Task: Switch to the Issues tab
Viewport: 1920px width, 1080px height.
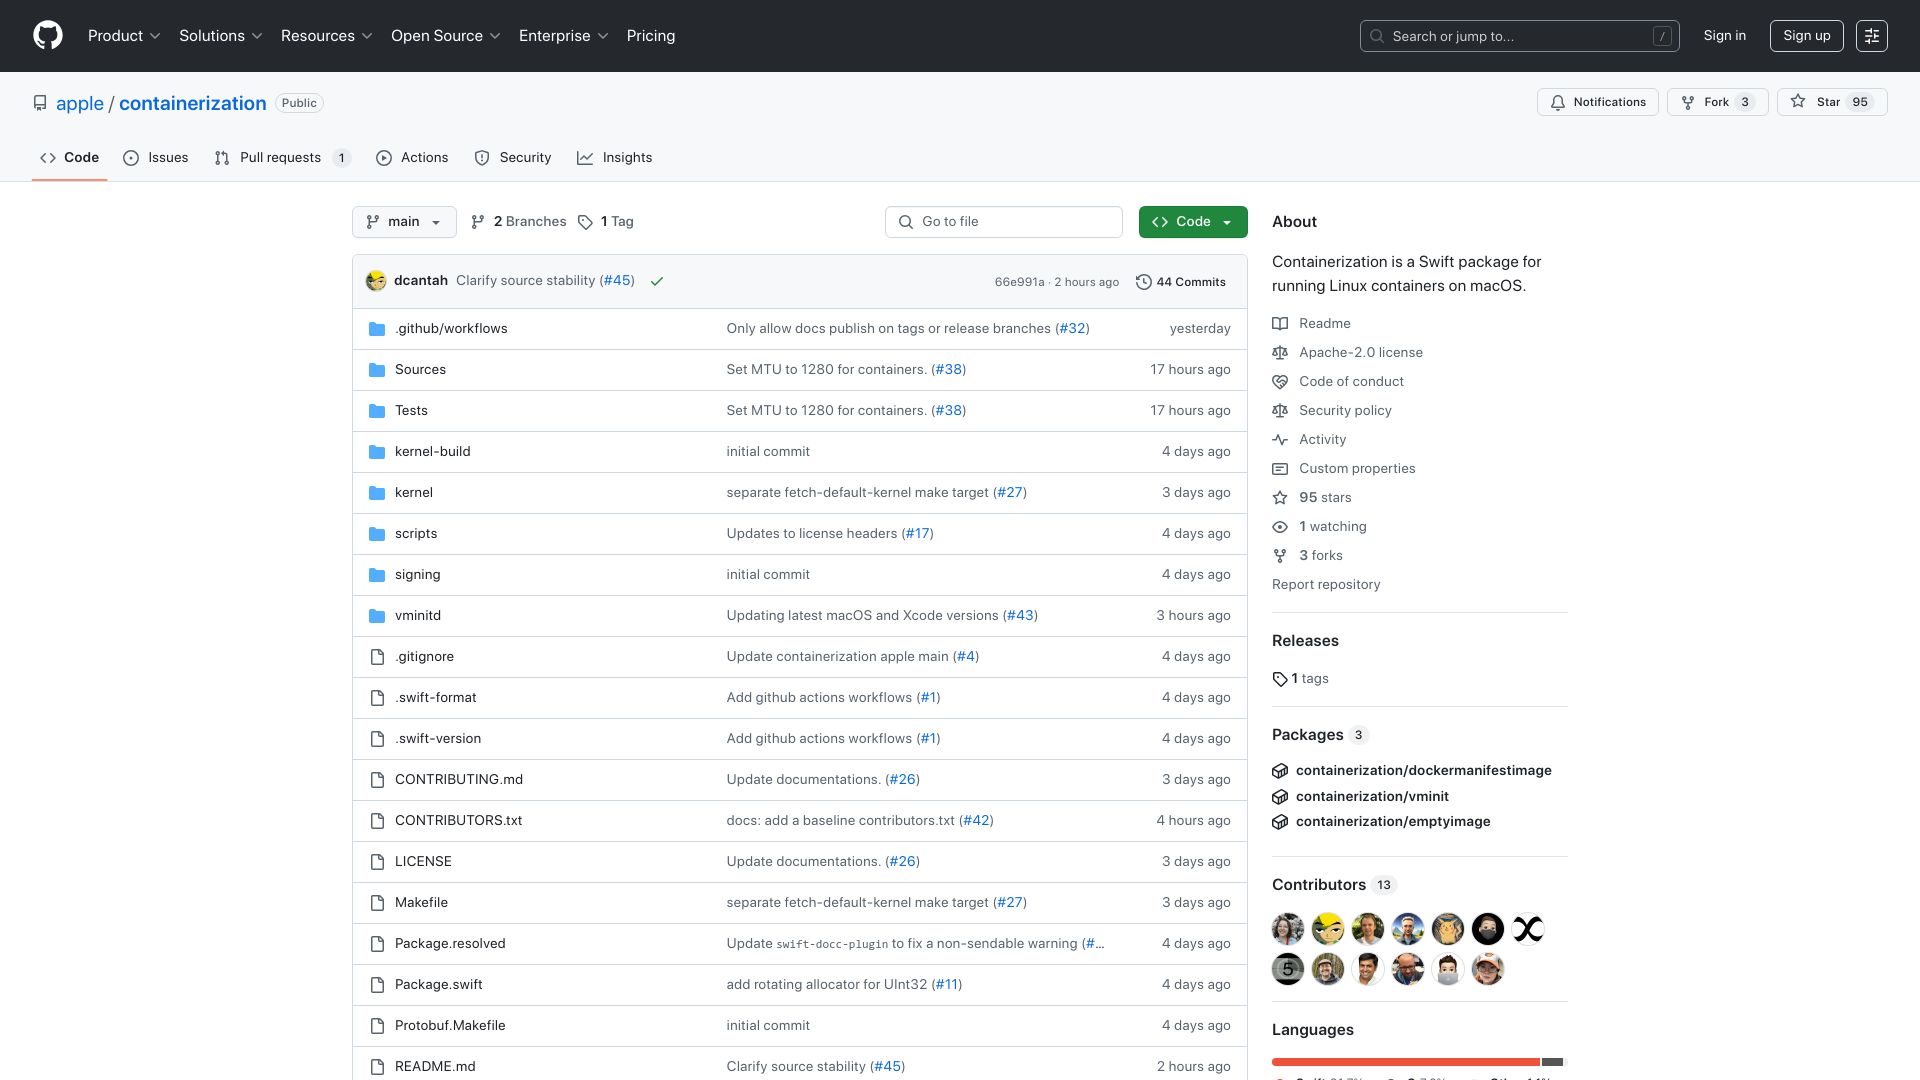Action: click(x=156, y=158)
